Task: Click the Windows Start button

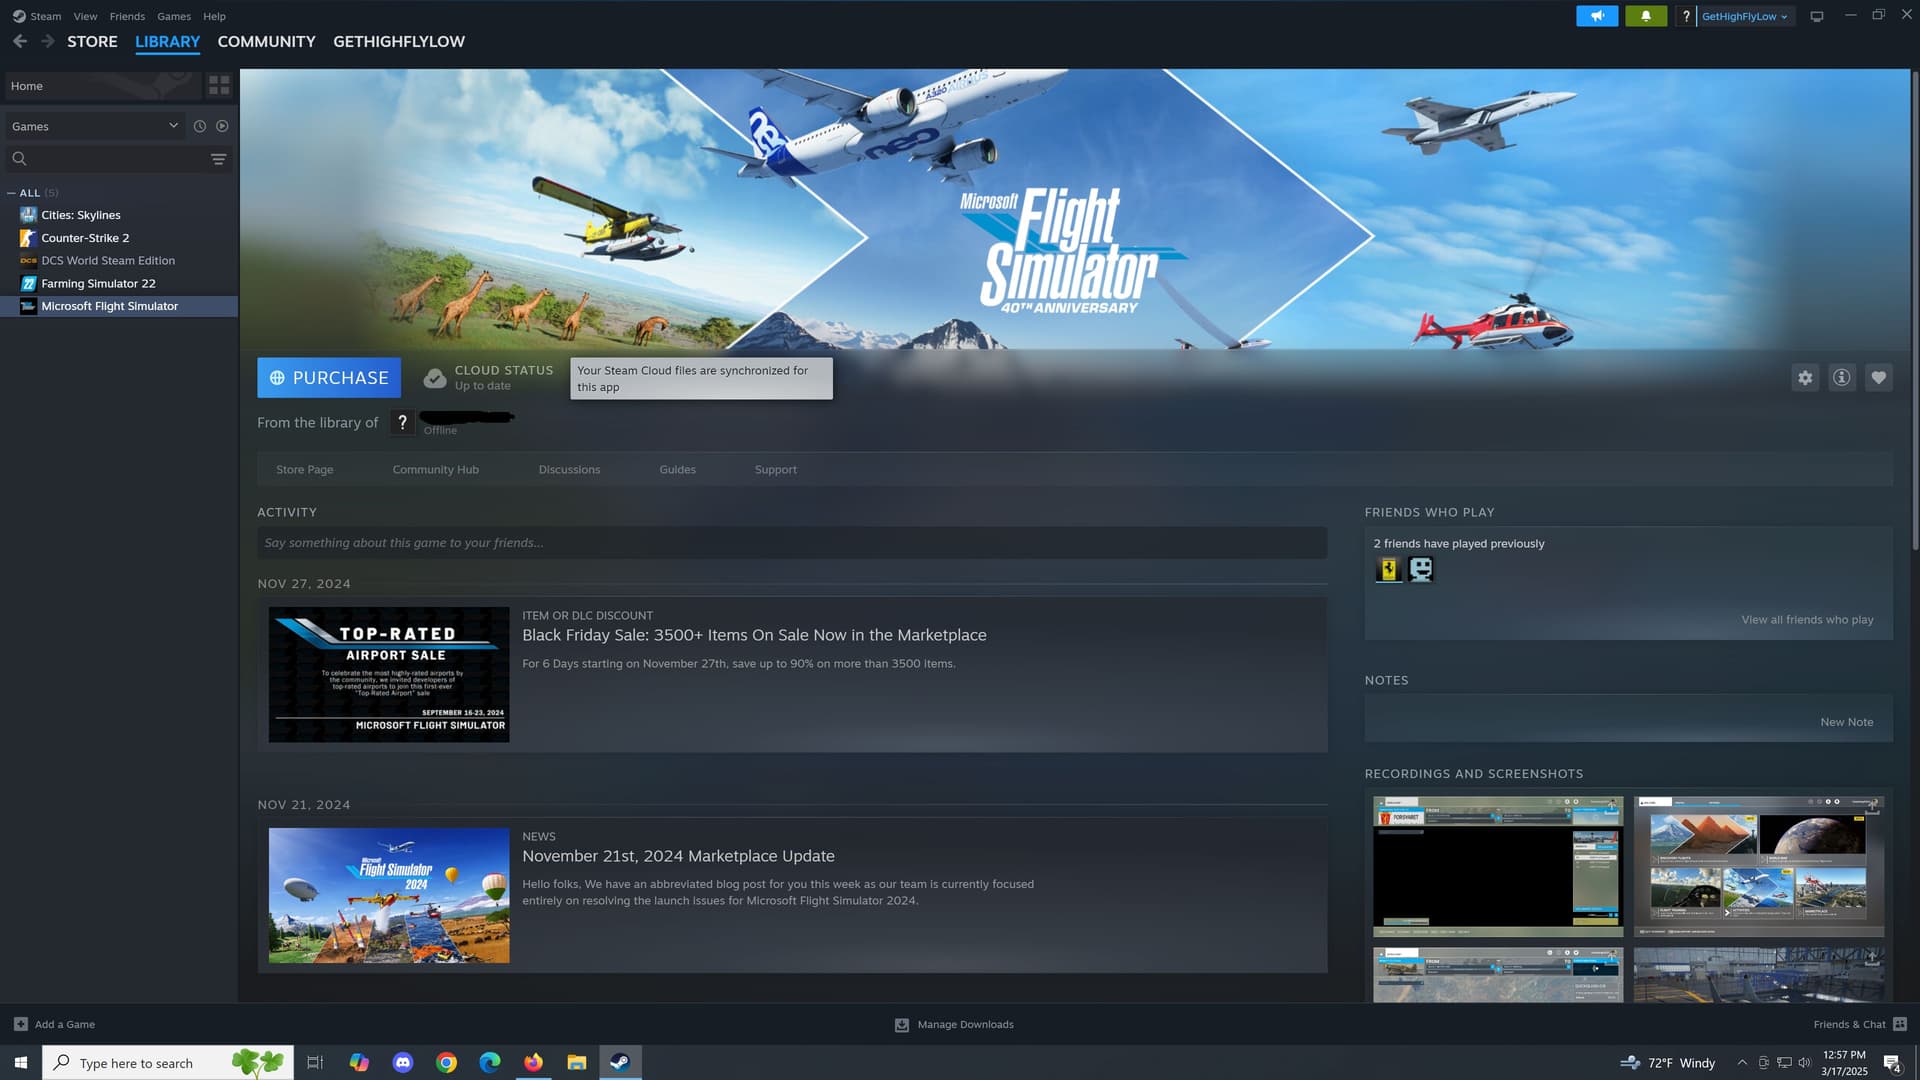Action: 20,1063
